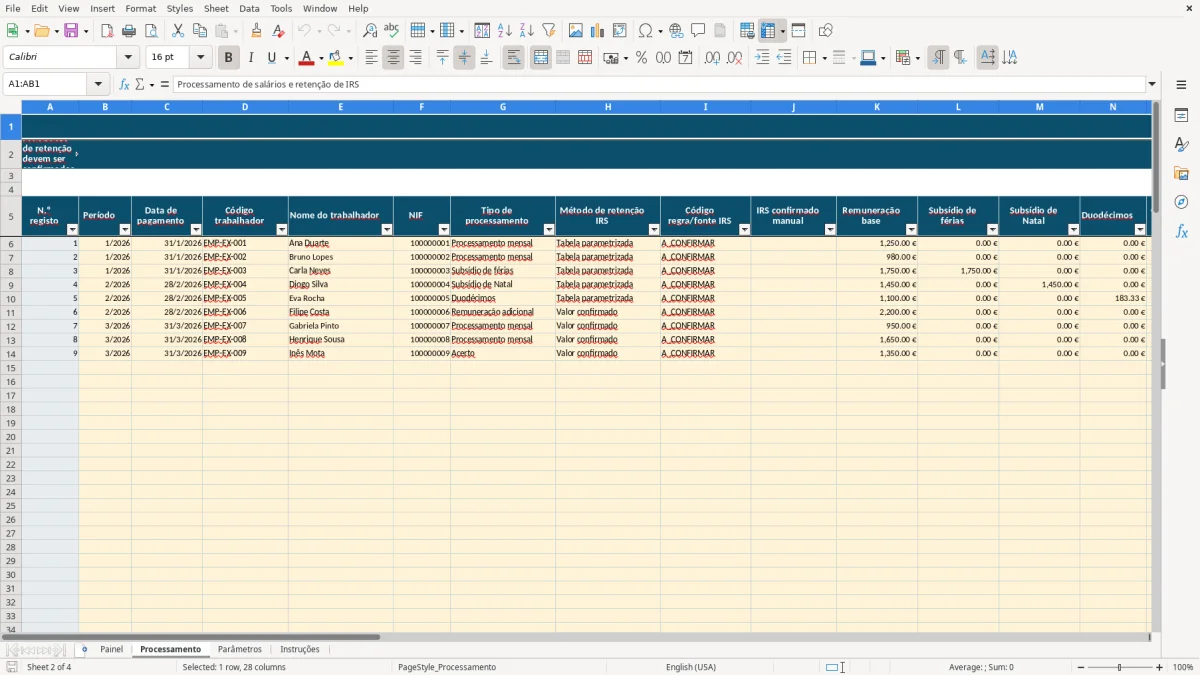Open the Data menu

pos(249,8)
